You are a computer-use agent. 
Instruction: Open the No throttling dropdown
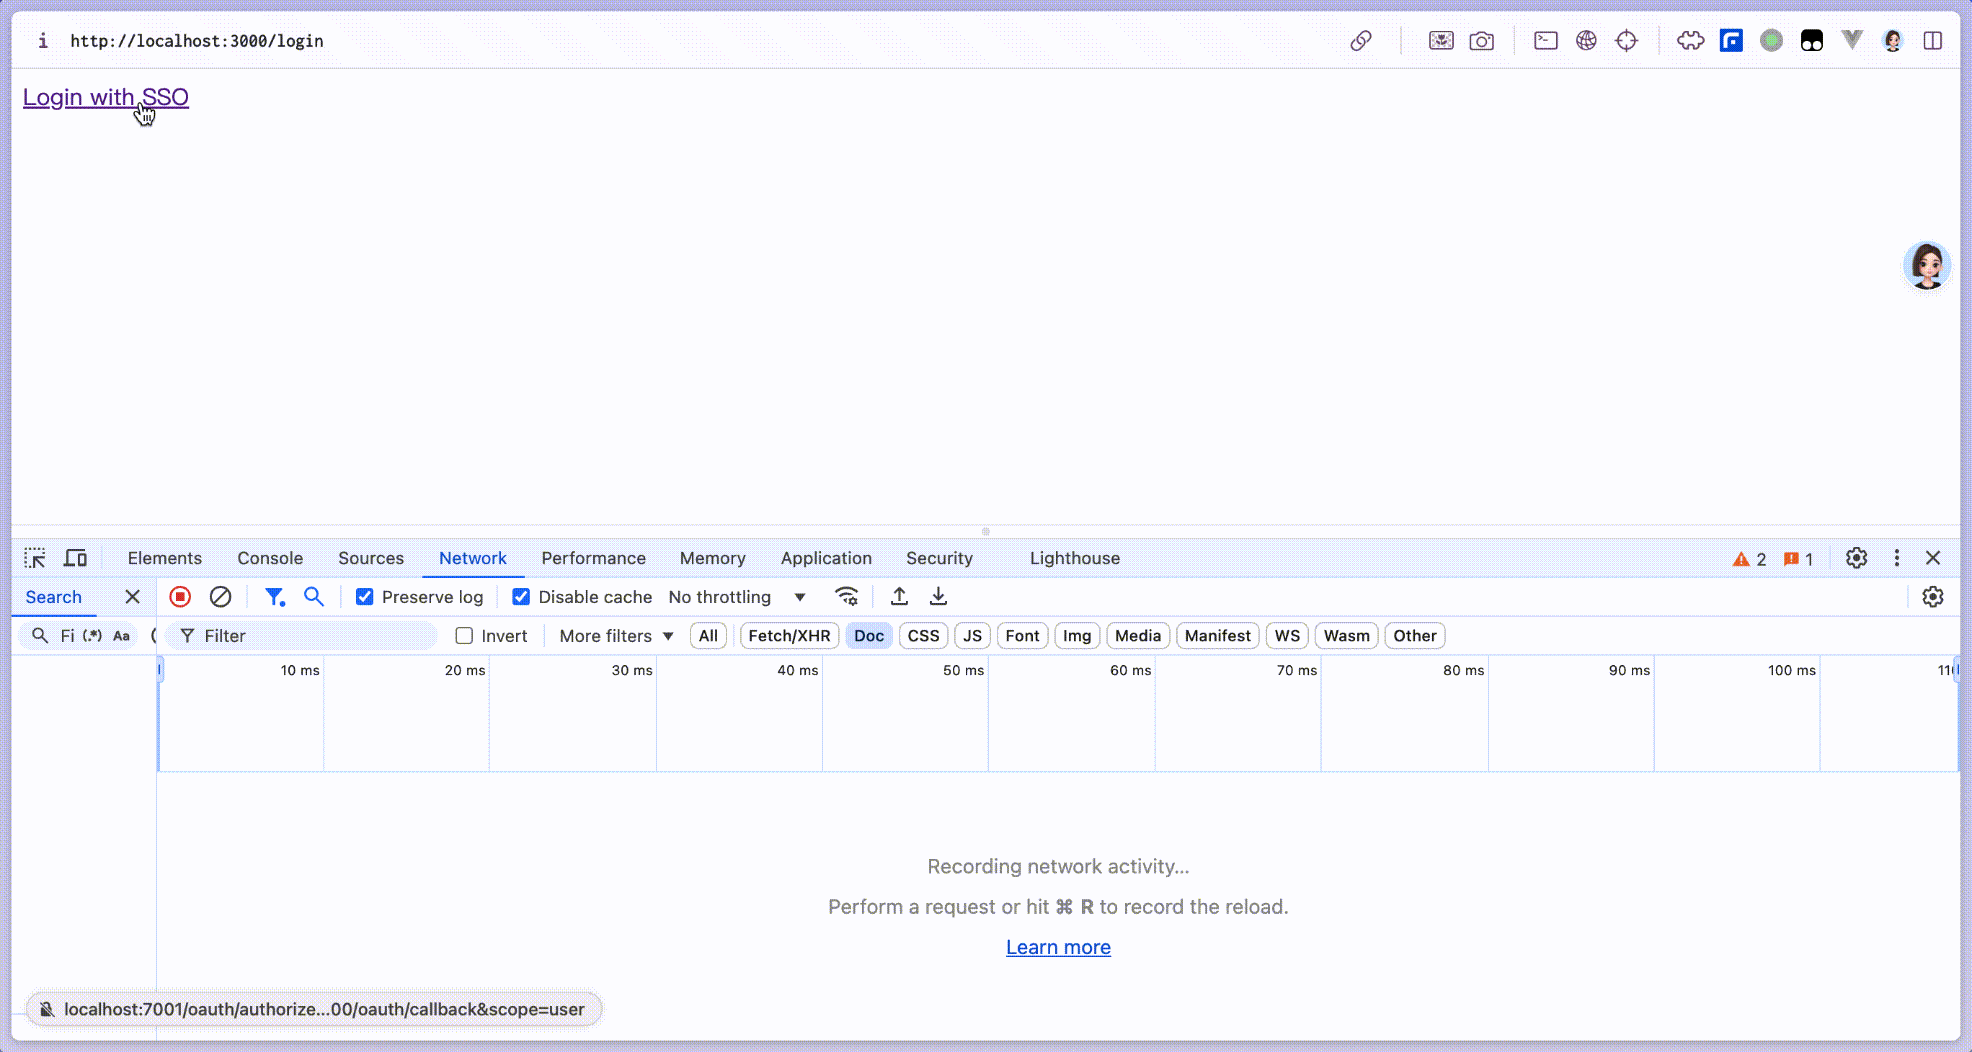pos(737,597)
